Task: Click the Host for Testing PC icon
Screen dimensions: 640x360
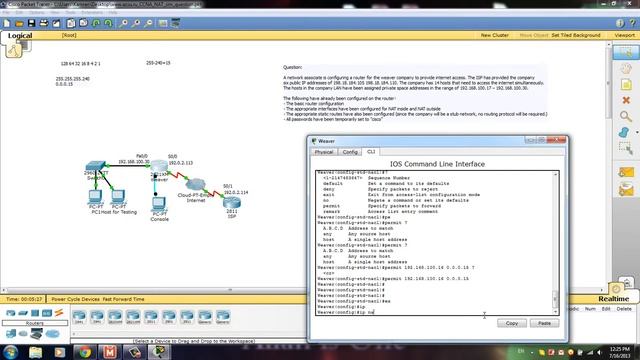Action: (118, 197)
